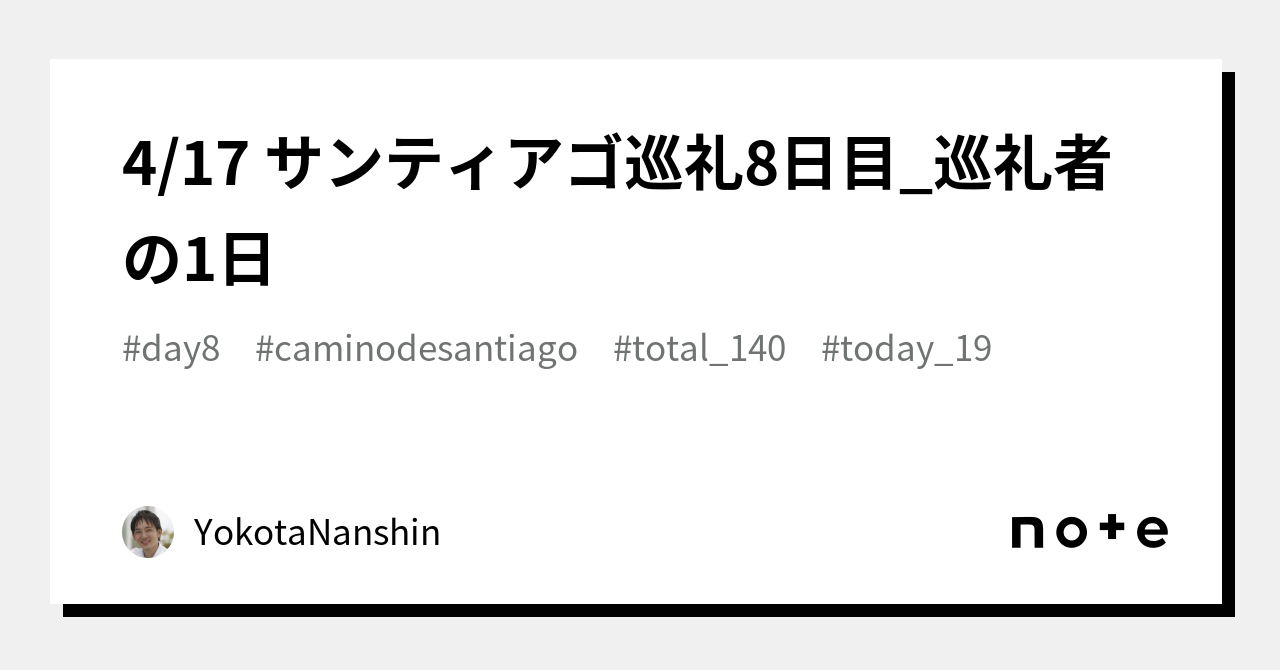This screenshot has width=1280, height=670.
Task: Open the #day8 hashtag
Action: pyautogui.click(x=171, y=349)
